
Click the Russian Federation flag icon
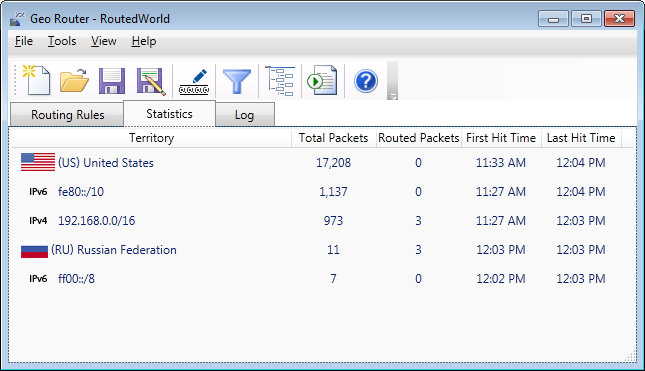pos(34,249)
